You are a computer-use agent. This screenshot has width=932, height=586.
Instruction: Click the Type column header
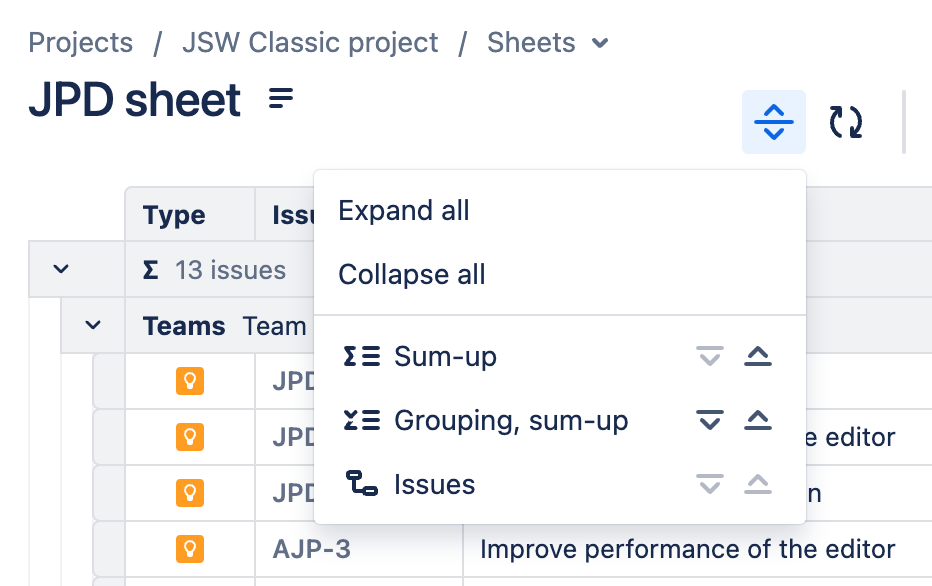coord(174,215)
